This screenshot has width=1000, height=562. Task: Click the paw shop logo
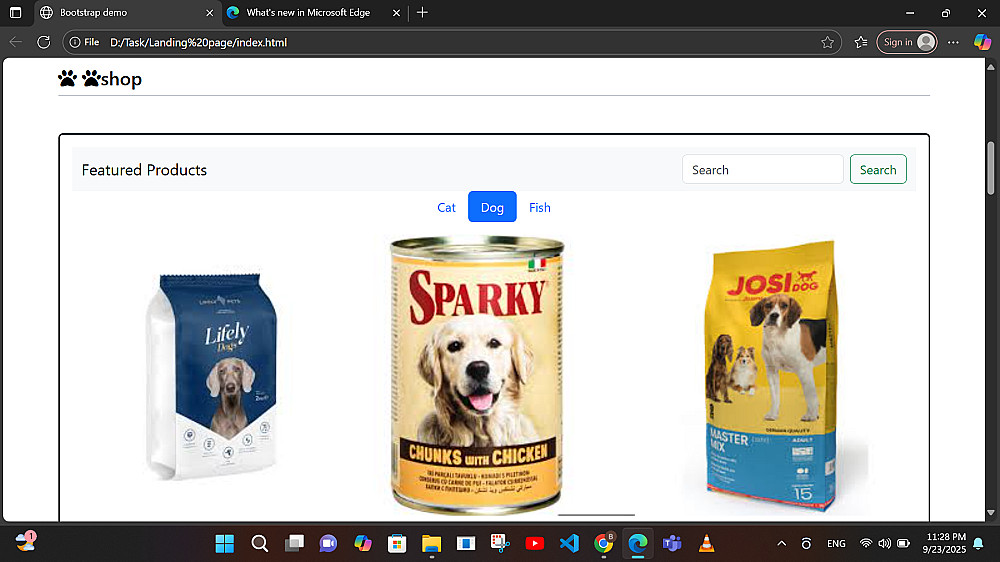[99, 79]
